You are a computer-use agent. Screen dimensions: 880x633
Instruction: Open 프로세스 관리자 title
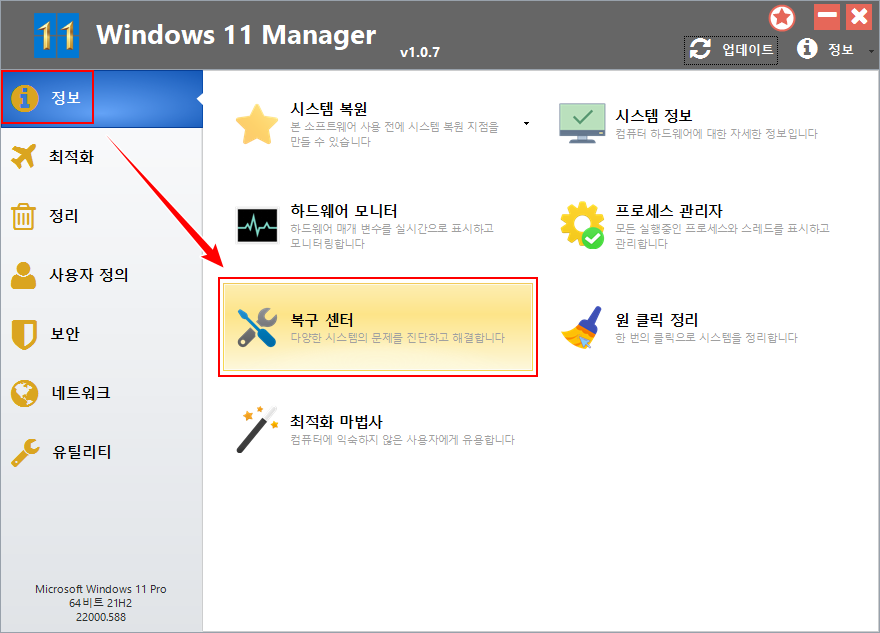[668, 211]
